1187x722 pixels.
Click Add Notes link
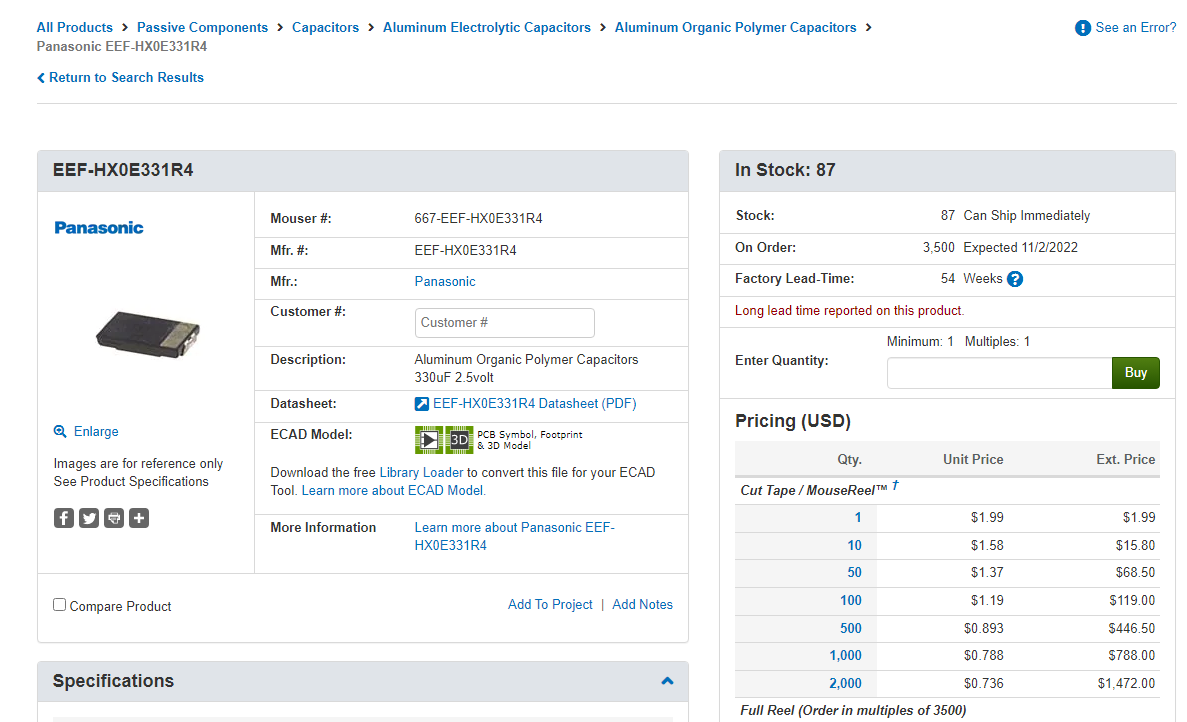(643, 605)
